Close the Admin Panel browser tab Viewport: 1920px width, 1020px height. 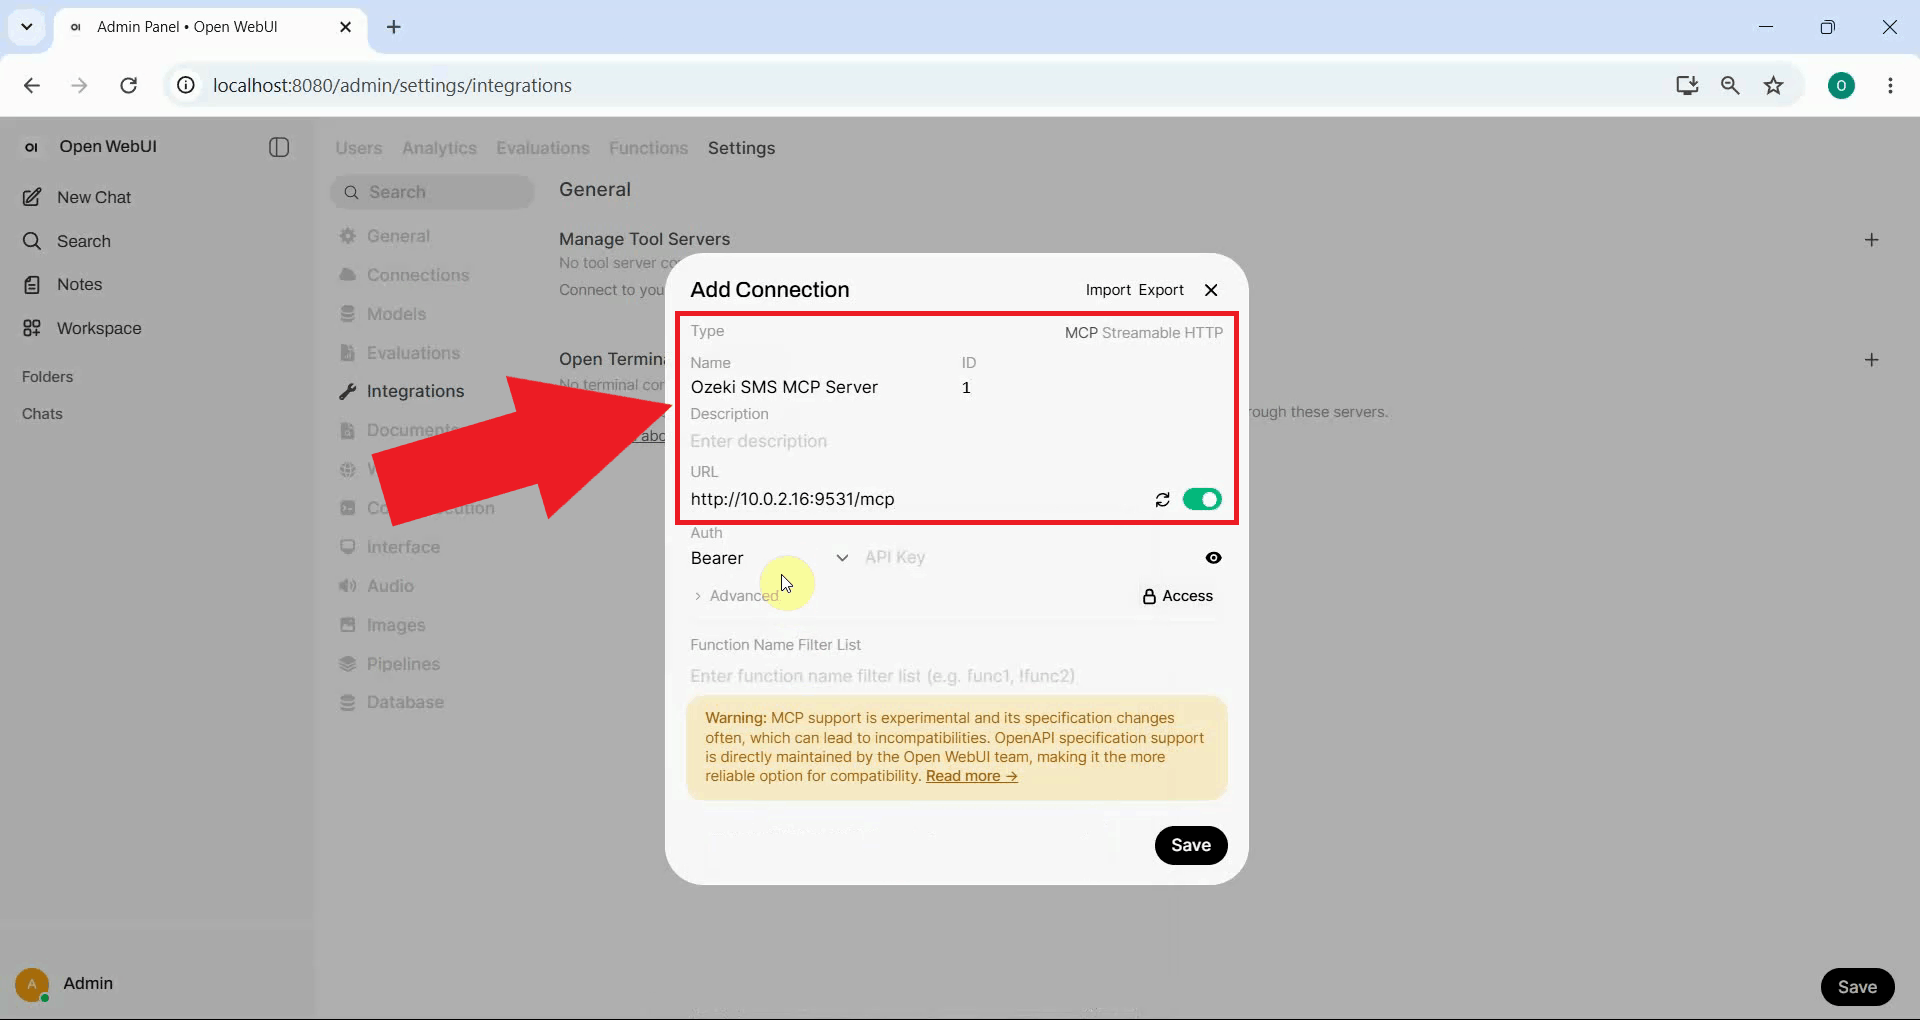tap(346, 27)
